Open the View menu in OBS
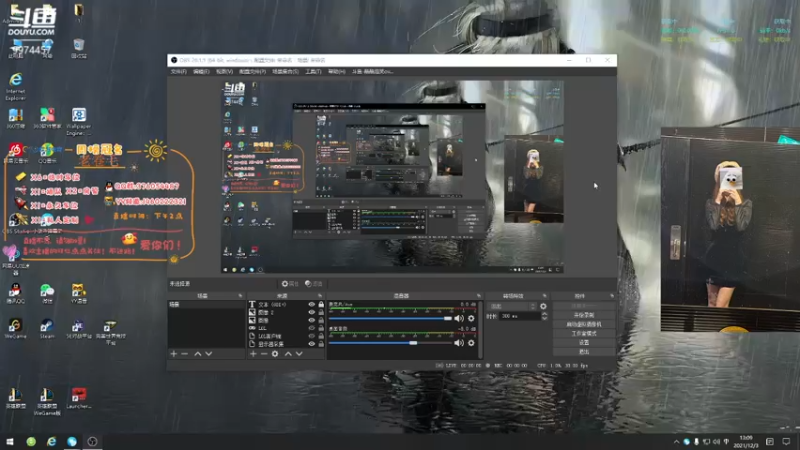 click(x=224, y=72)
